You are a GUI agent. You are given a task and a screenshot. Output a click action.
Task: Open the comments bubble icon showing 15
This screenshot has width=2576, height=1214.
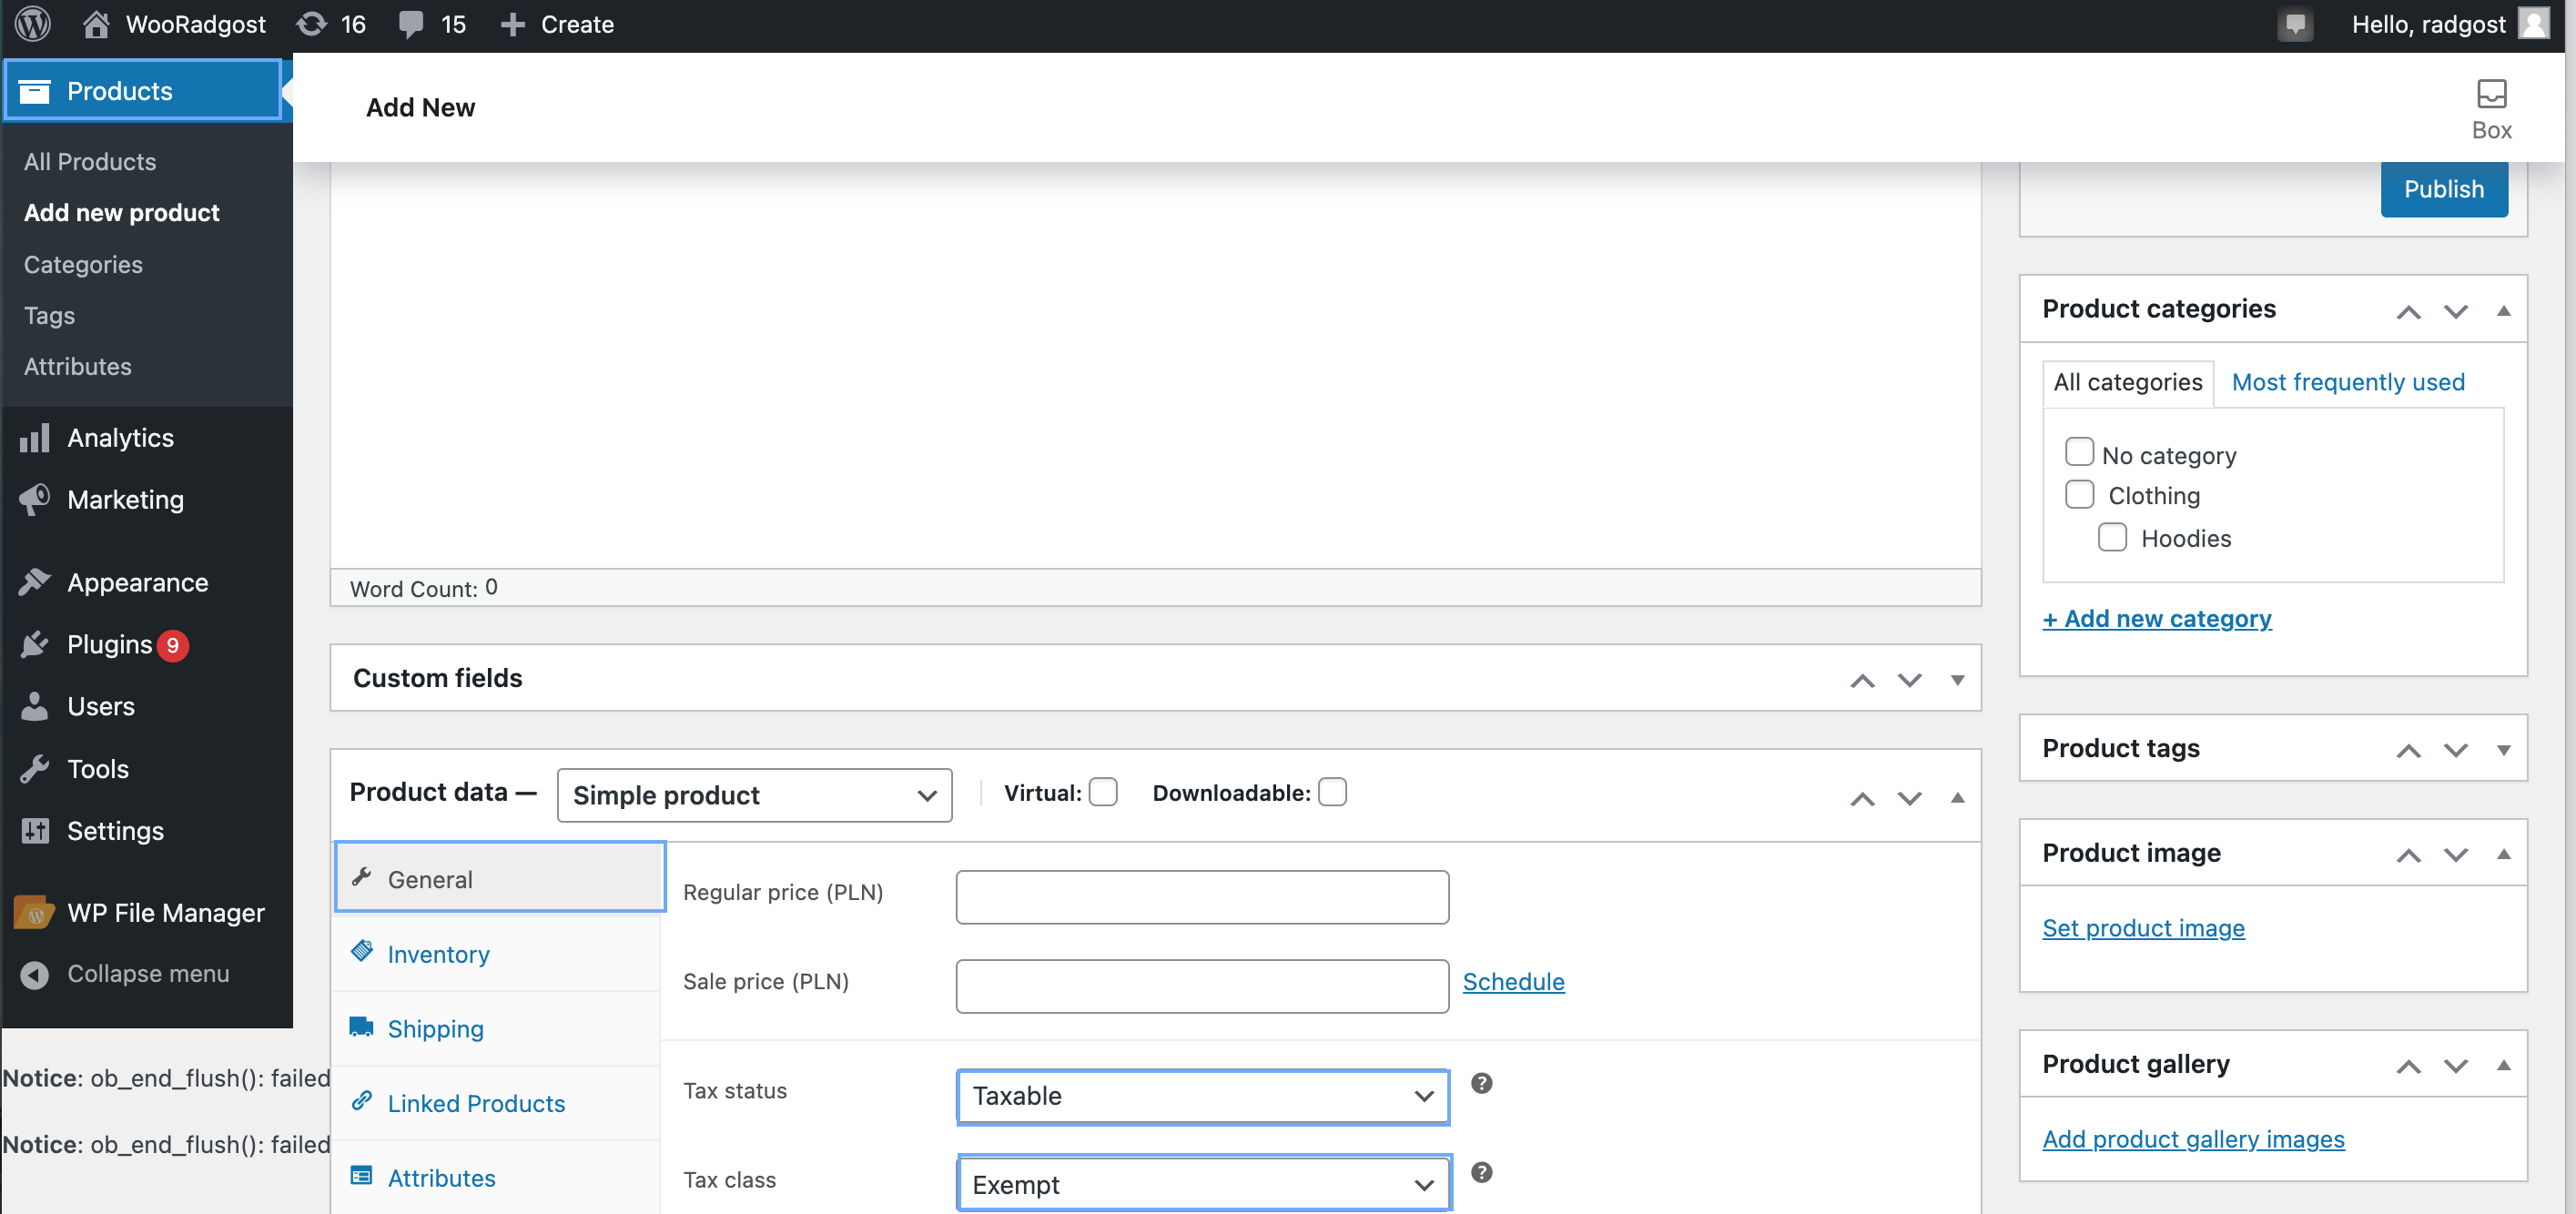click(x=411, y=24)
